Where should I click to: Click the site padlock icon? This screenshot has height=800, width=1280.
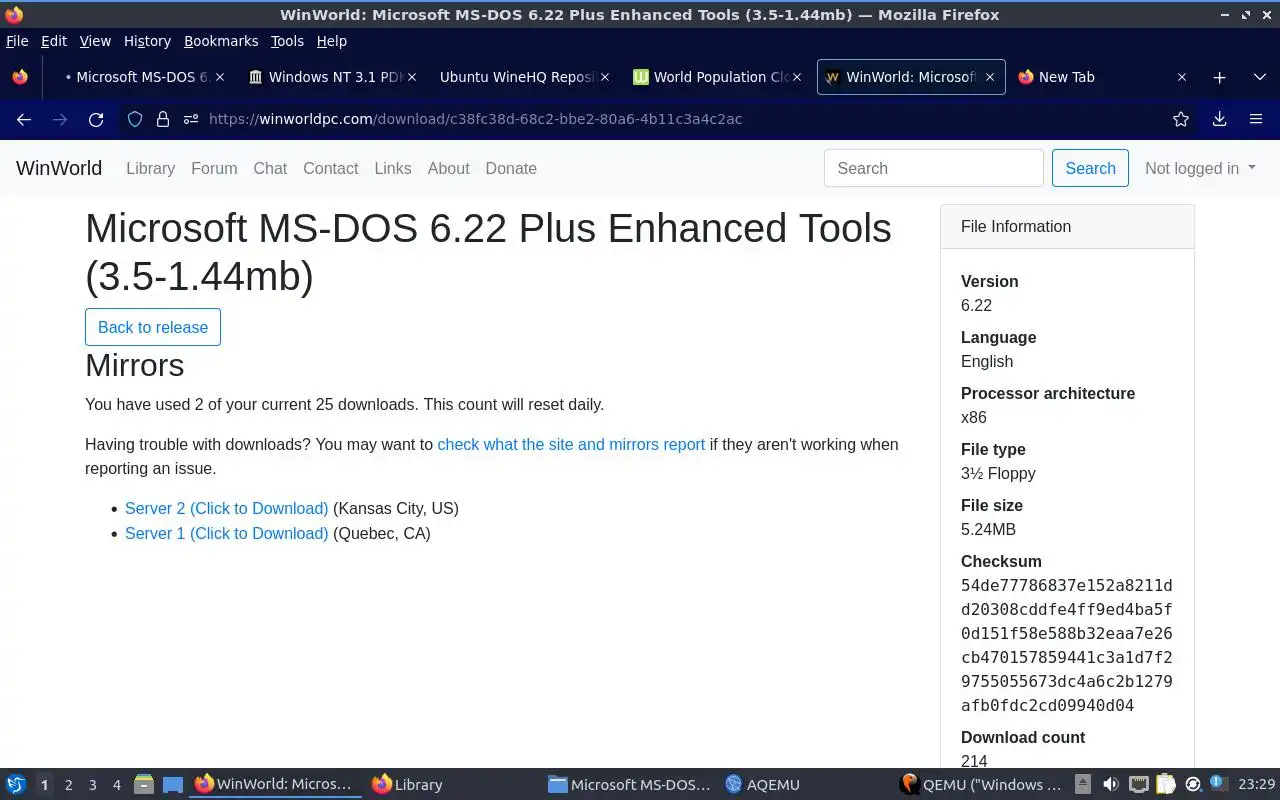click(163, 119)
